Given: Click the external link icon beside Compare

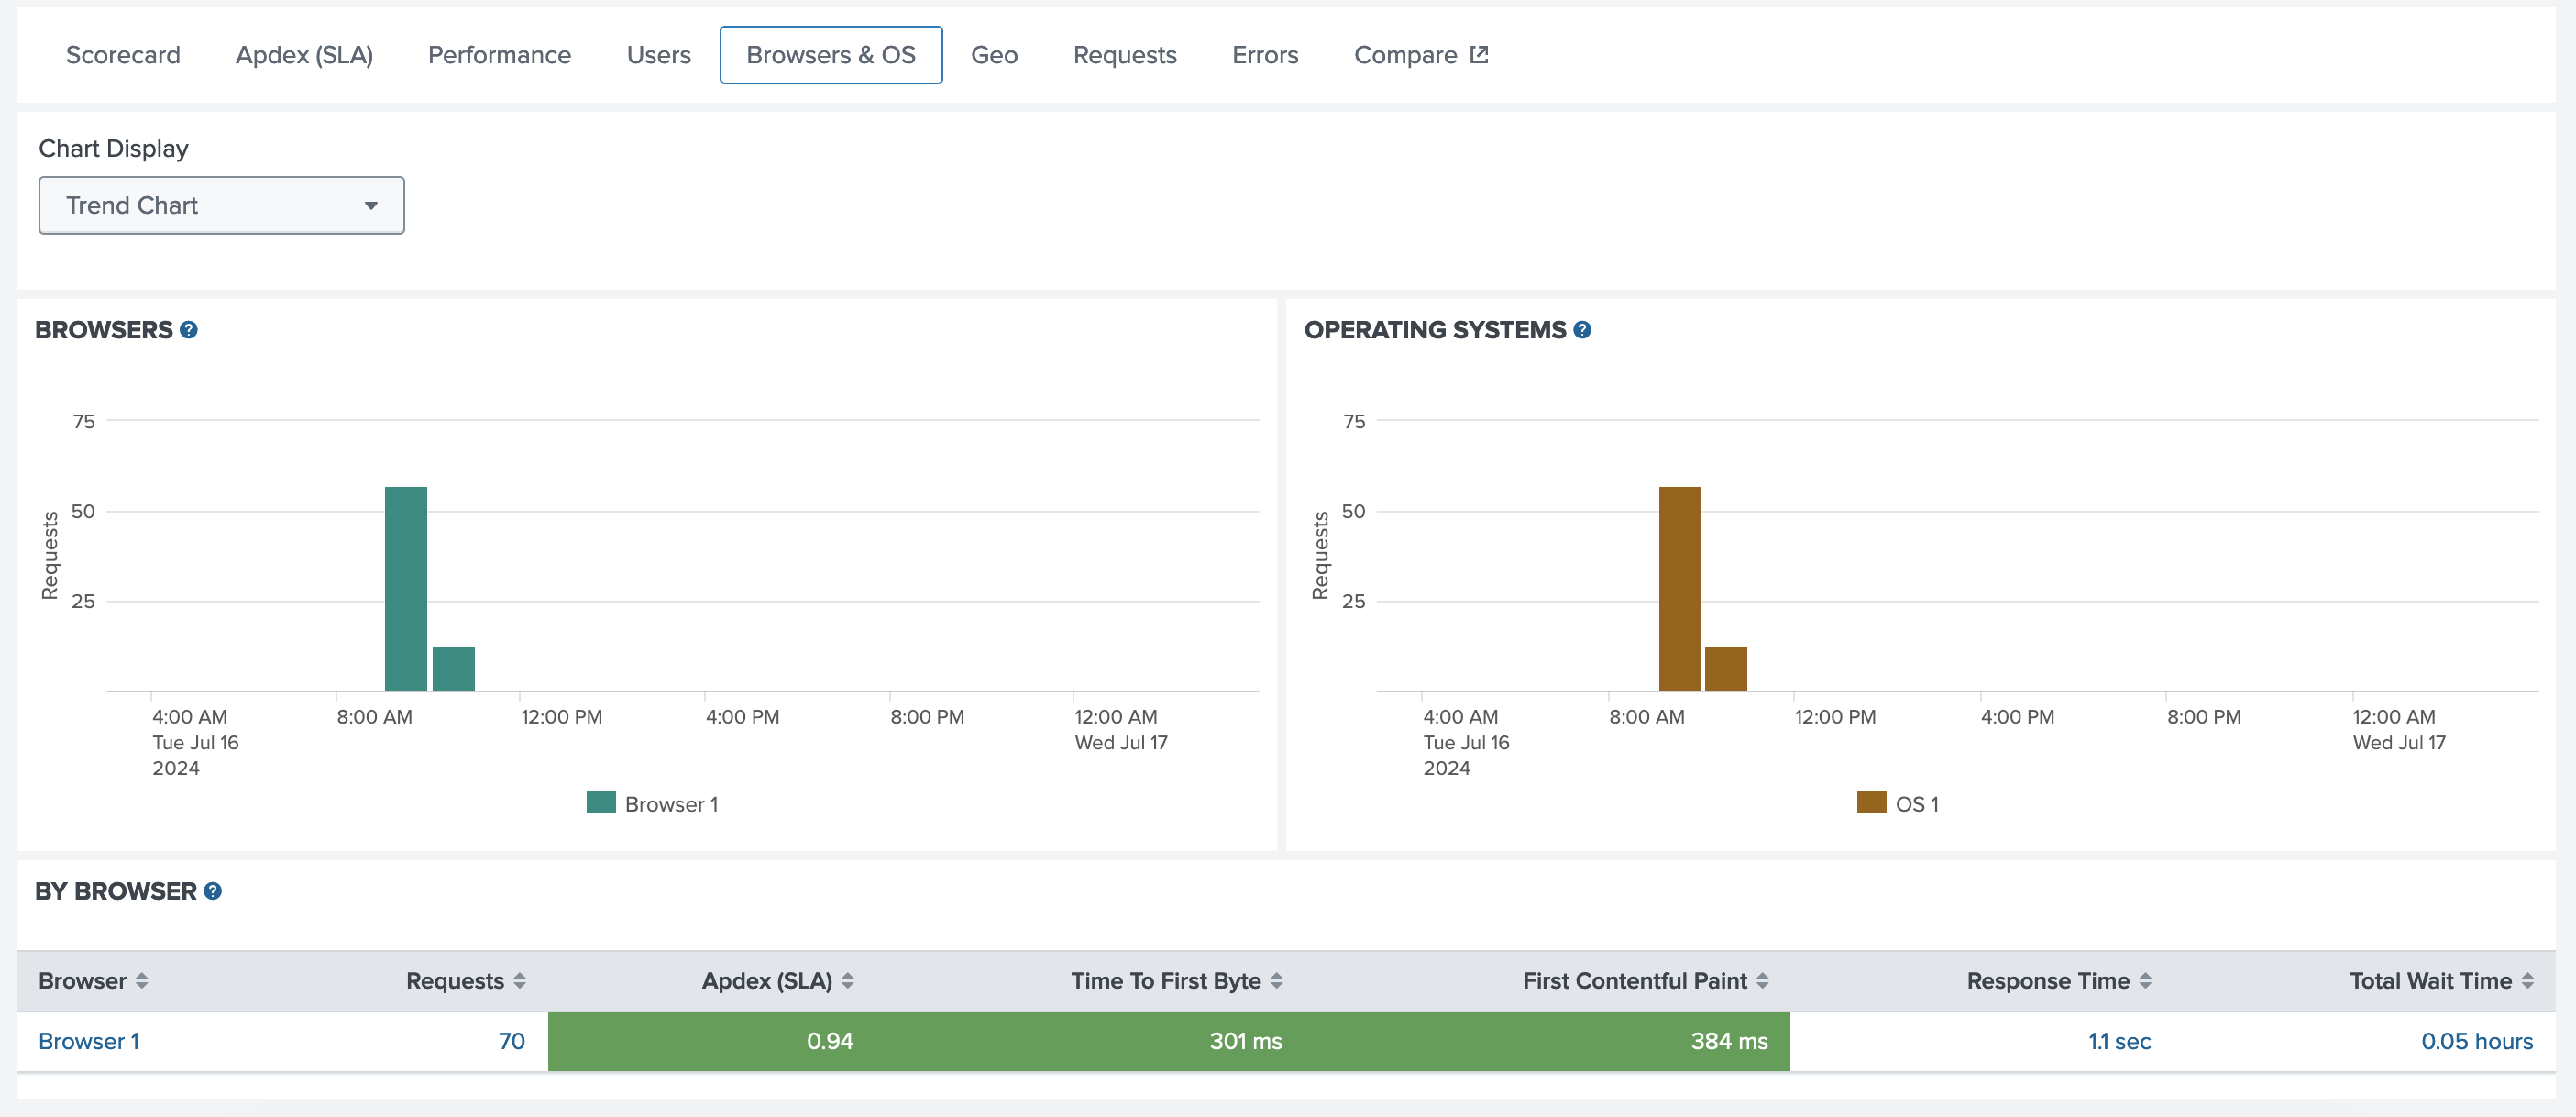Looking at the screenshot, I should click(1479, 55).
